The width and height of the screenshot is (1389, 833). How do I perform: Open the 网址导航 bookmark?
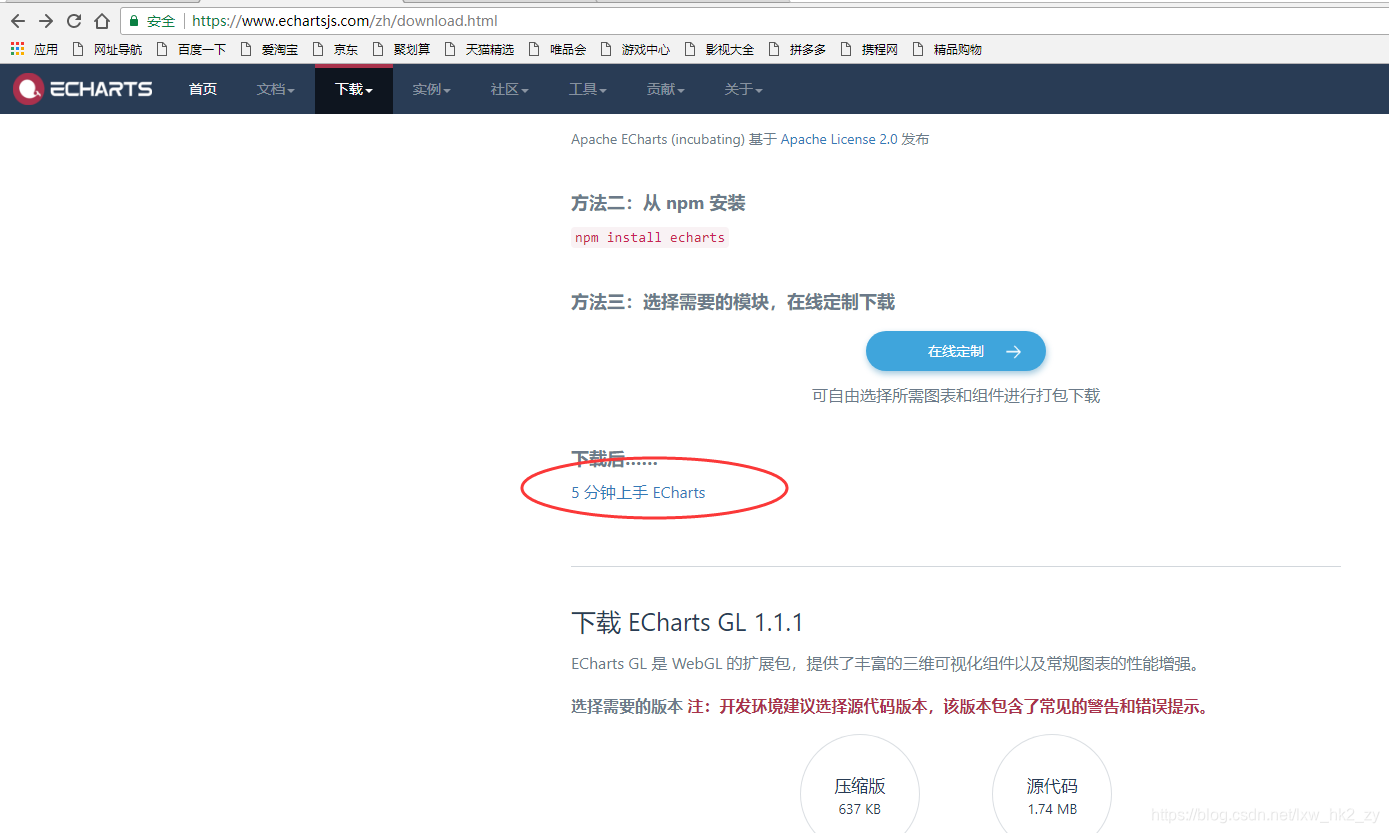107,49
